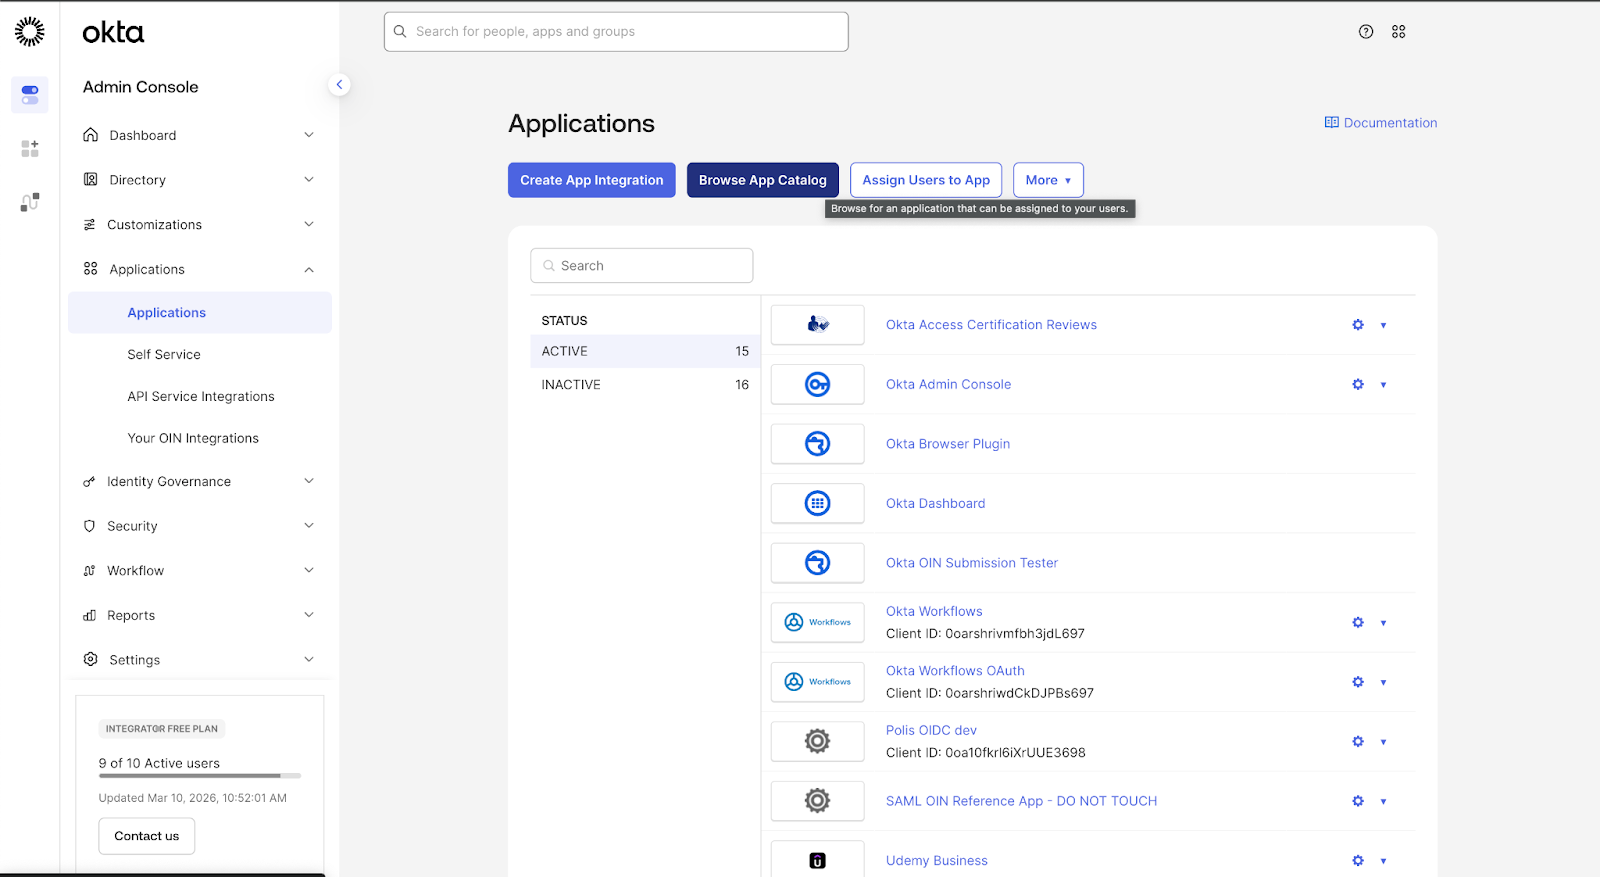Viewport: 1600px width, 877px height.
Task: Open Okta OIN Submission Tester link
Action: [x=972, y=563]
